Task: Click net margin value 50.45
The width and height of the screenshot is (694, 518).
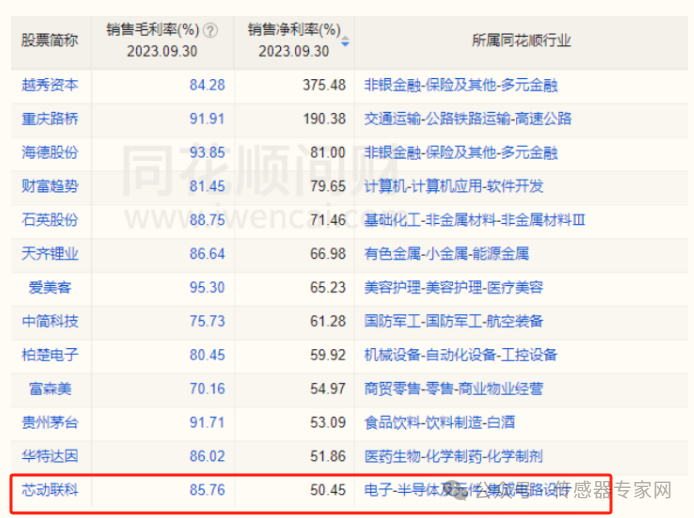Action: point(328,490)
